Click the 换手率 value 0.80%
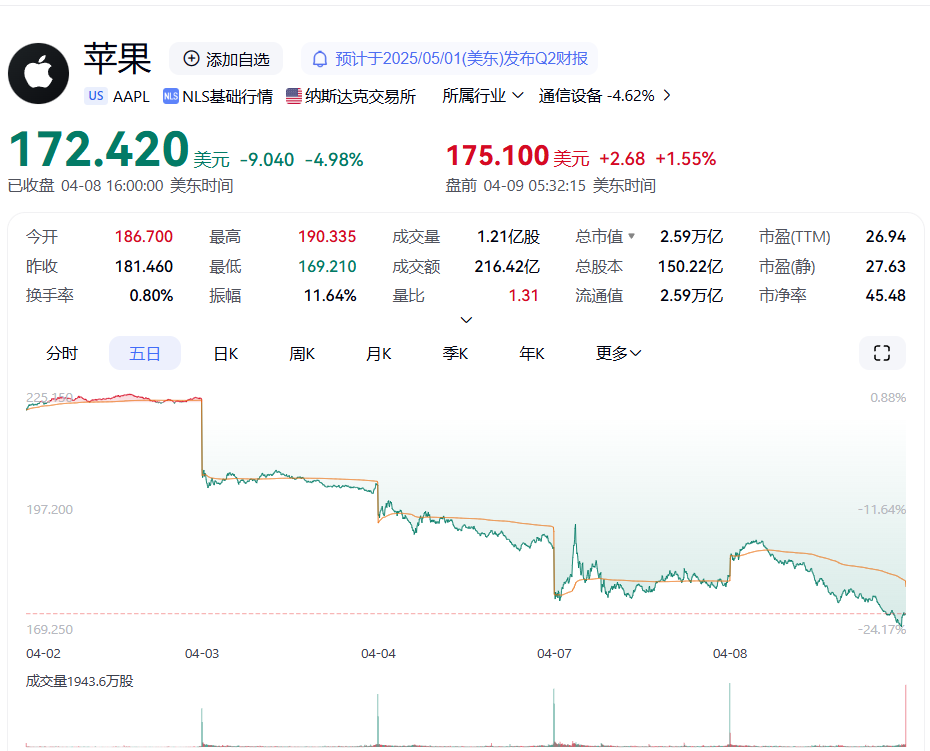Screen dimensions: 930x751 point(151,295)
